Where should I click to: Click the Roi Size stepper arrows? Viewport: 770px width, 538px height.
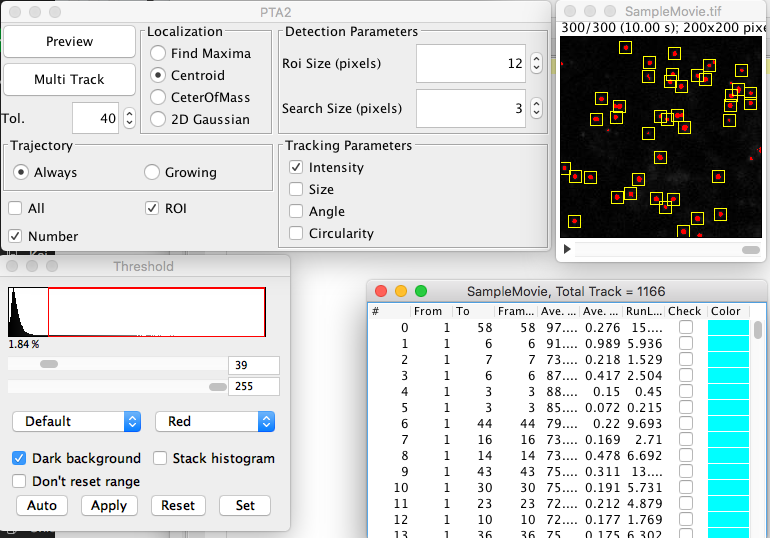(x=536, y=64)
